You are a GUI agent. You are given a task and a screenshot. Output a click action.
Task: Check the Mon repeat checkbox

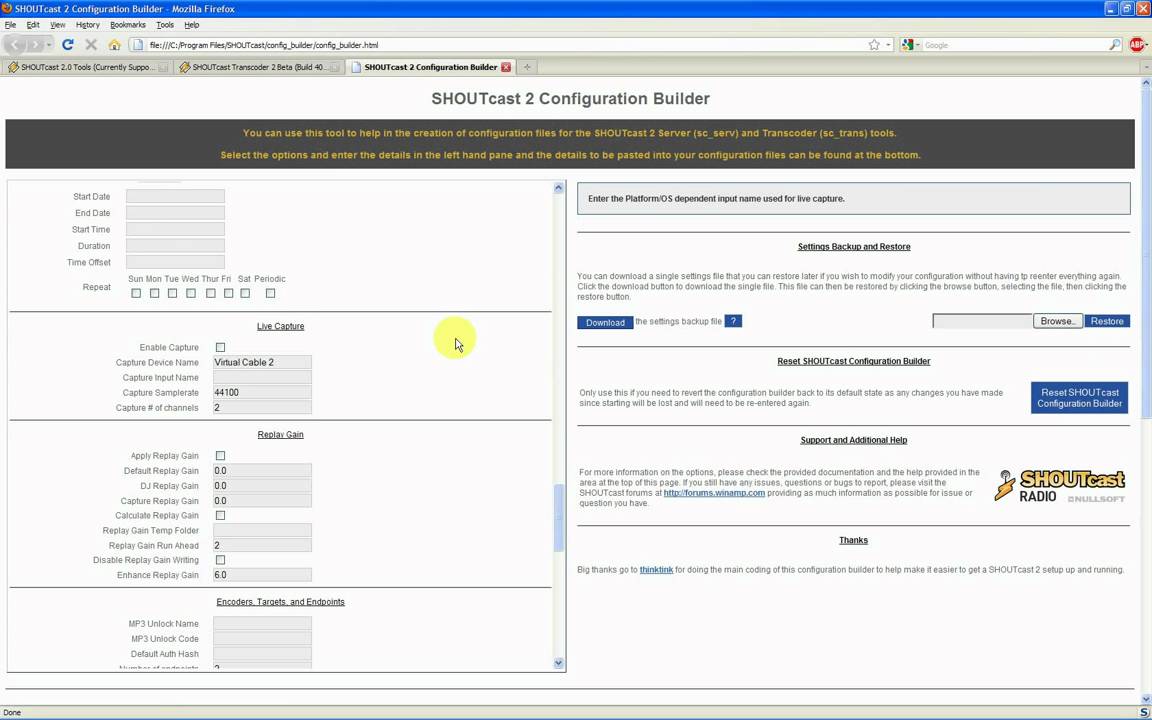[x=154, y=293]
